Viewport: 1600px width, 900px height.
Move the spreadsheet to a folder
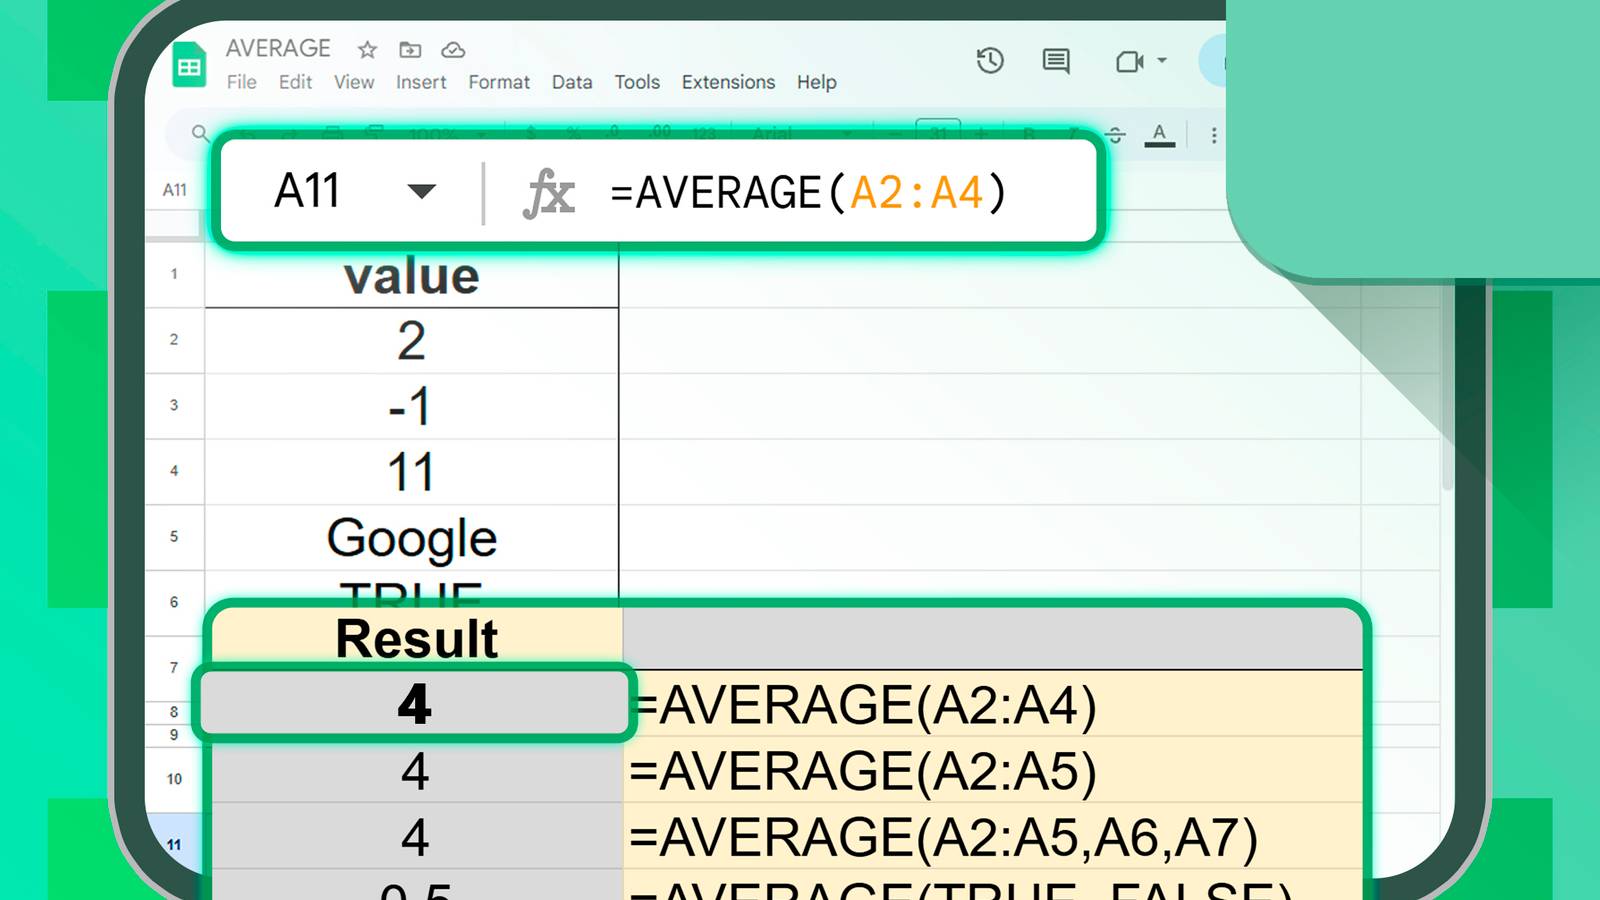tap(410, 50)
